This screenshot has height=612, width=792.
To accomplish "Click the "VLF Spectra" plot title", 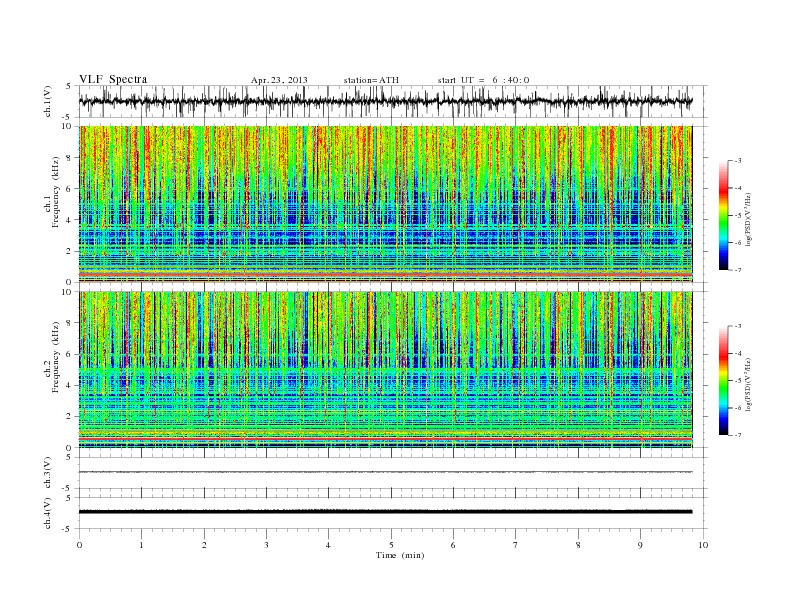I will [x=113, y=79].
